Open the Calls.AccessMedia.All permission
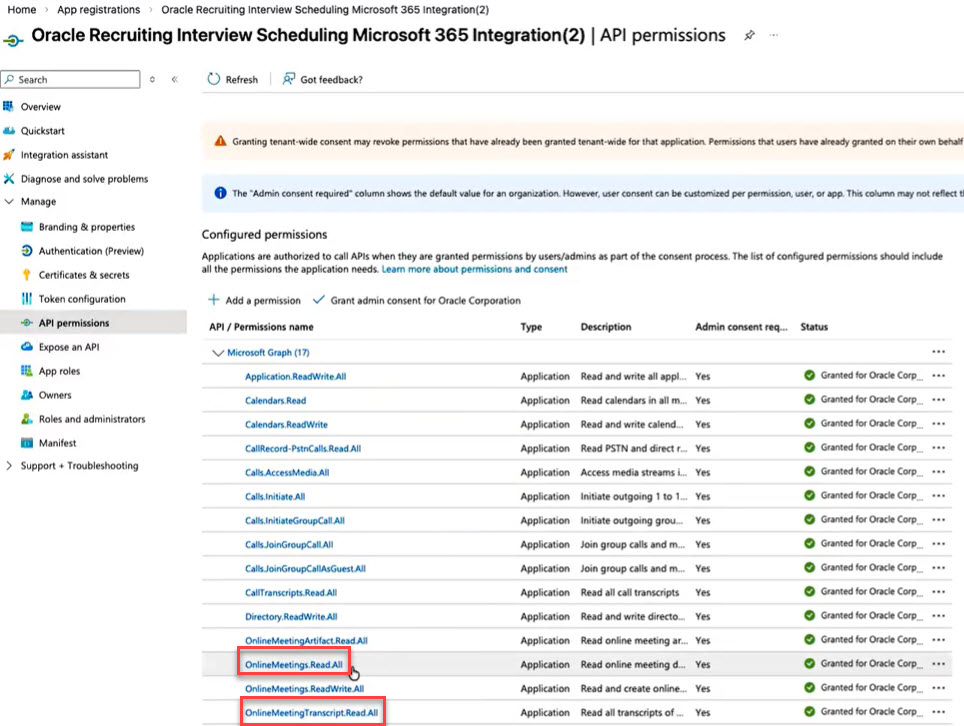The width and height of the screenshot is (964, 726). click(x=287, y=472)
